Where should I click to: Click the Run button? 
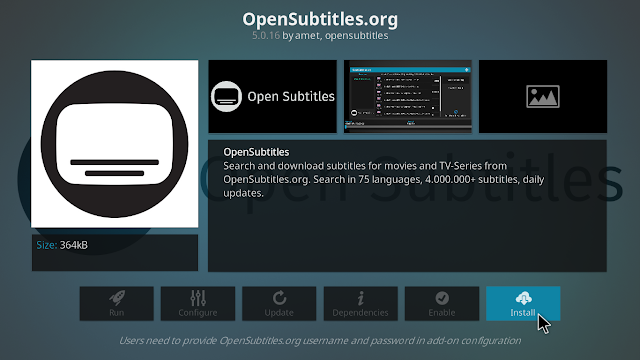pos(116,303)
